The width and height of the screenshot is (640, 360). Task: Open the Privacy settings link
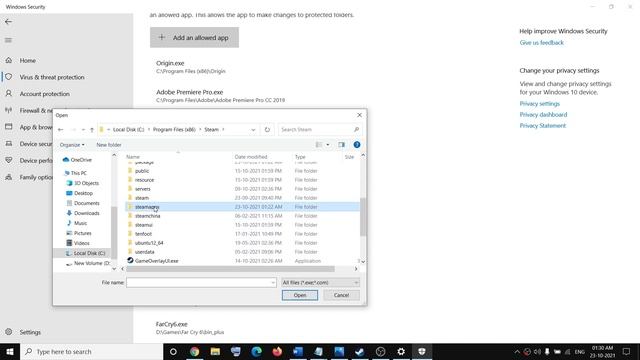[x=540, y=104]
